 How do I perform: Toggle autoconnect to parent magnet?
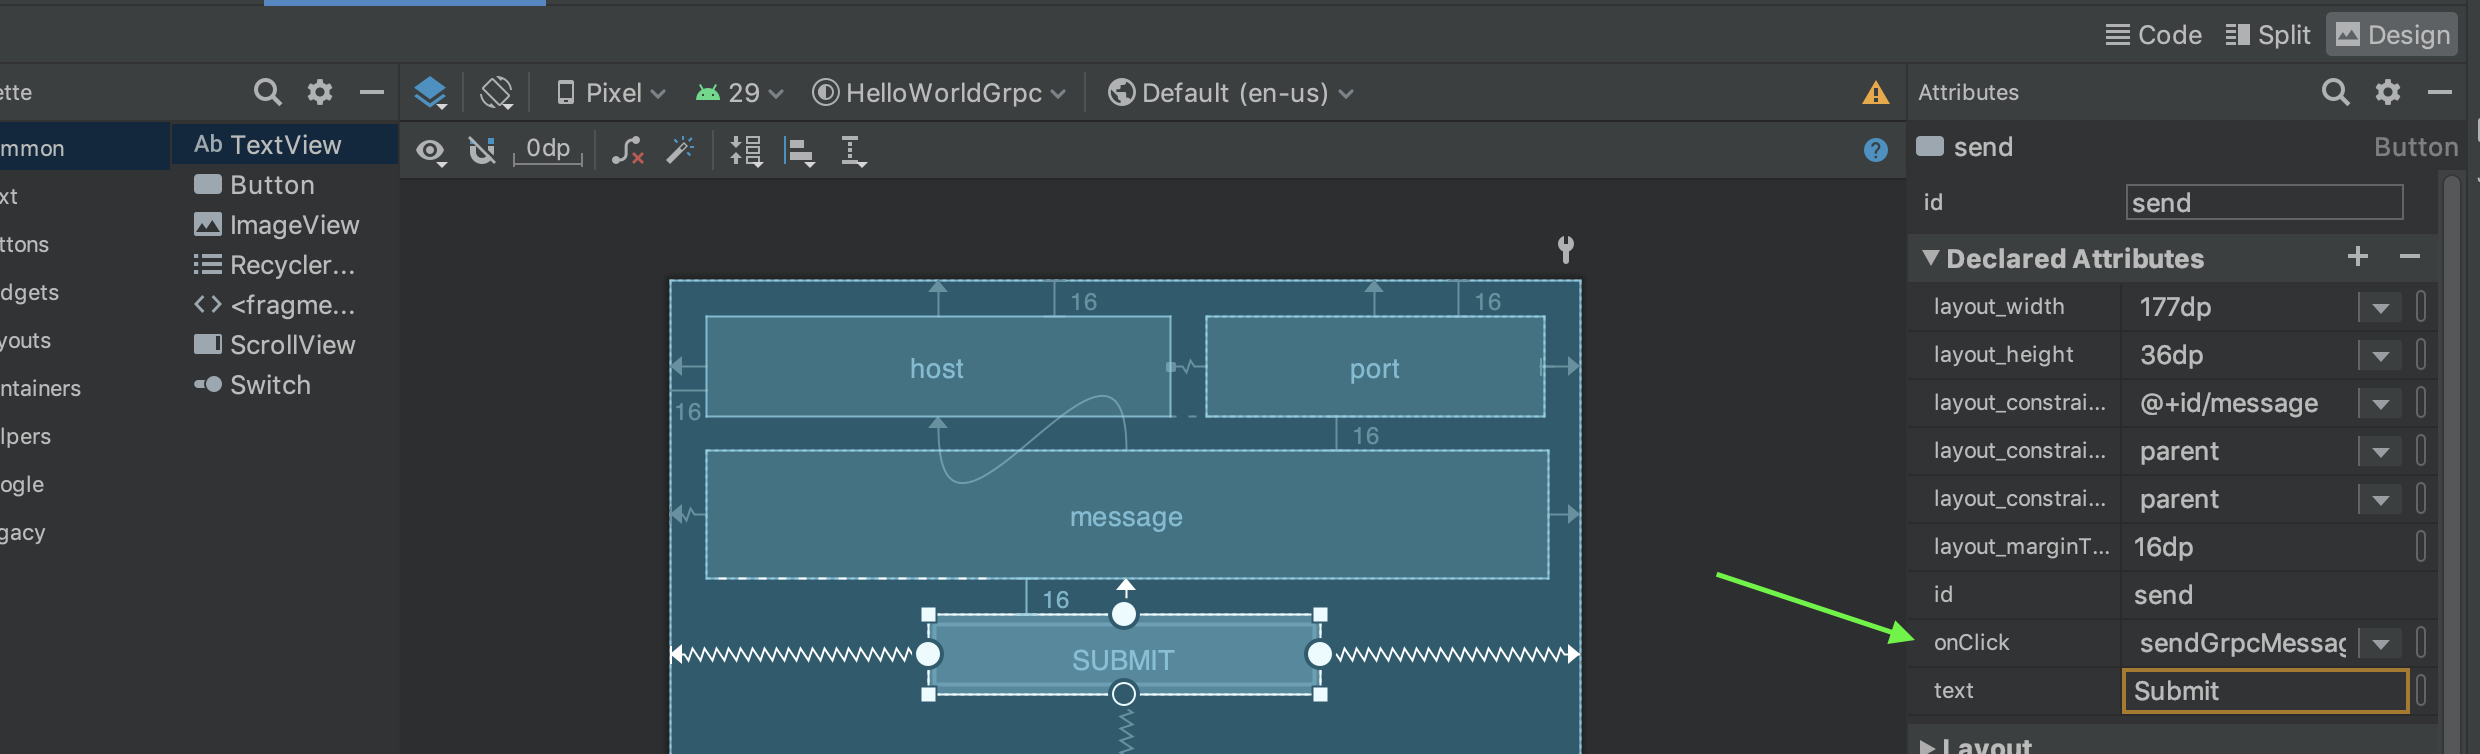(482, 151)
